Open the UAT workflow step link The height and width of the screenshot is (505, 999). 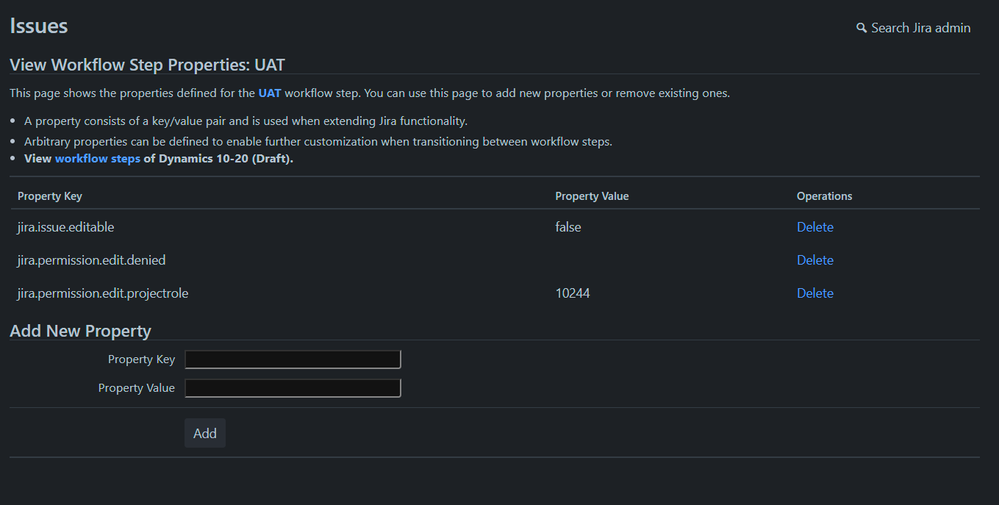270,93
